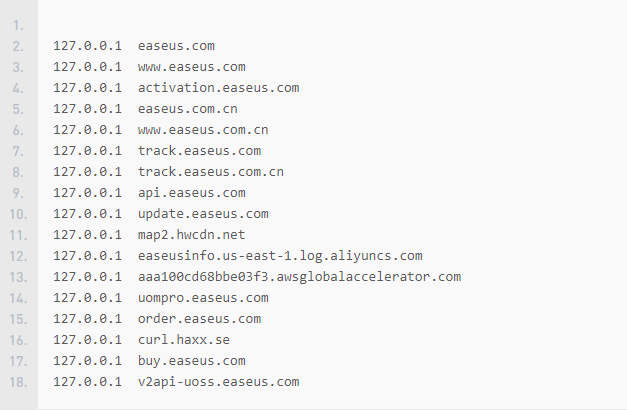The image size is (627, 410).
Task: Click line number 18 in gutter
Action: 18,381
